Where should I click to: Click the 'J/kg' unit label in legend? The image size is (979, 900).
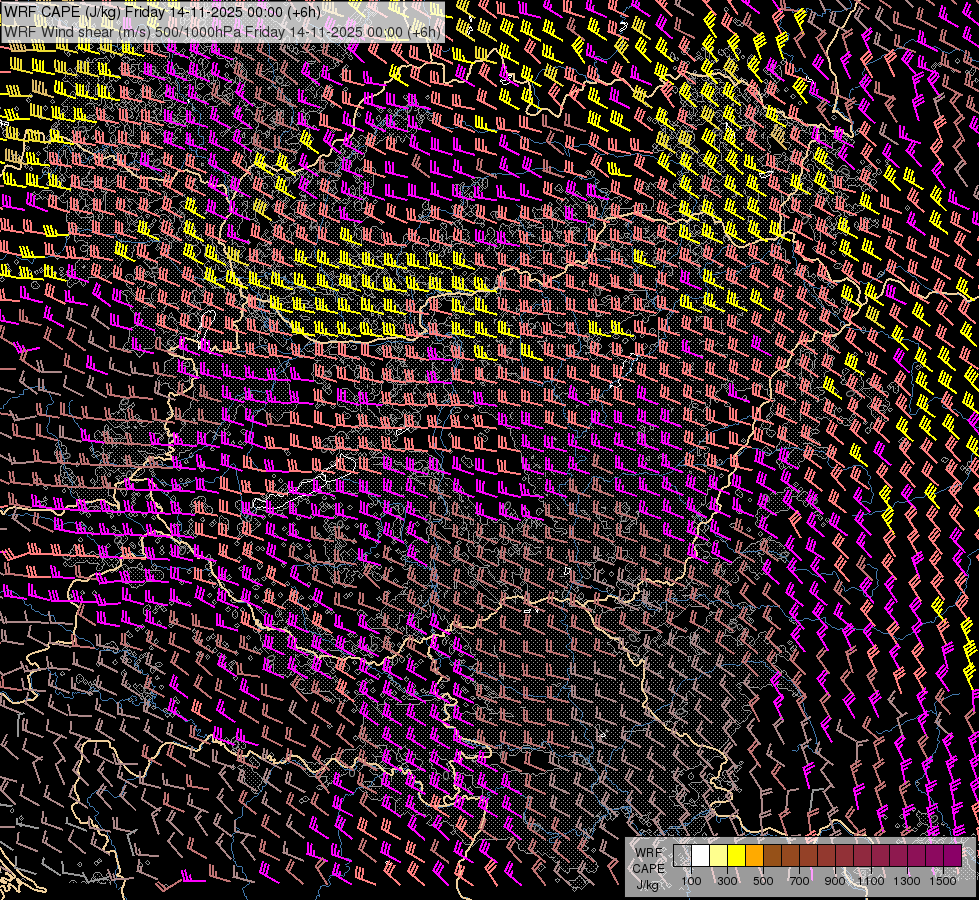tap(648, 885)
